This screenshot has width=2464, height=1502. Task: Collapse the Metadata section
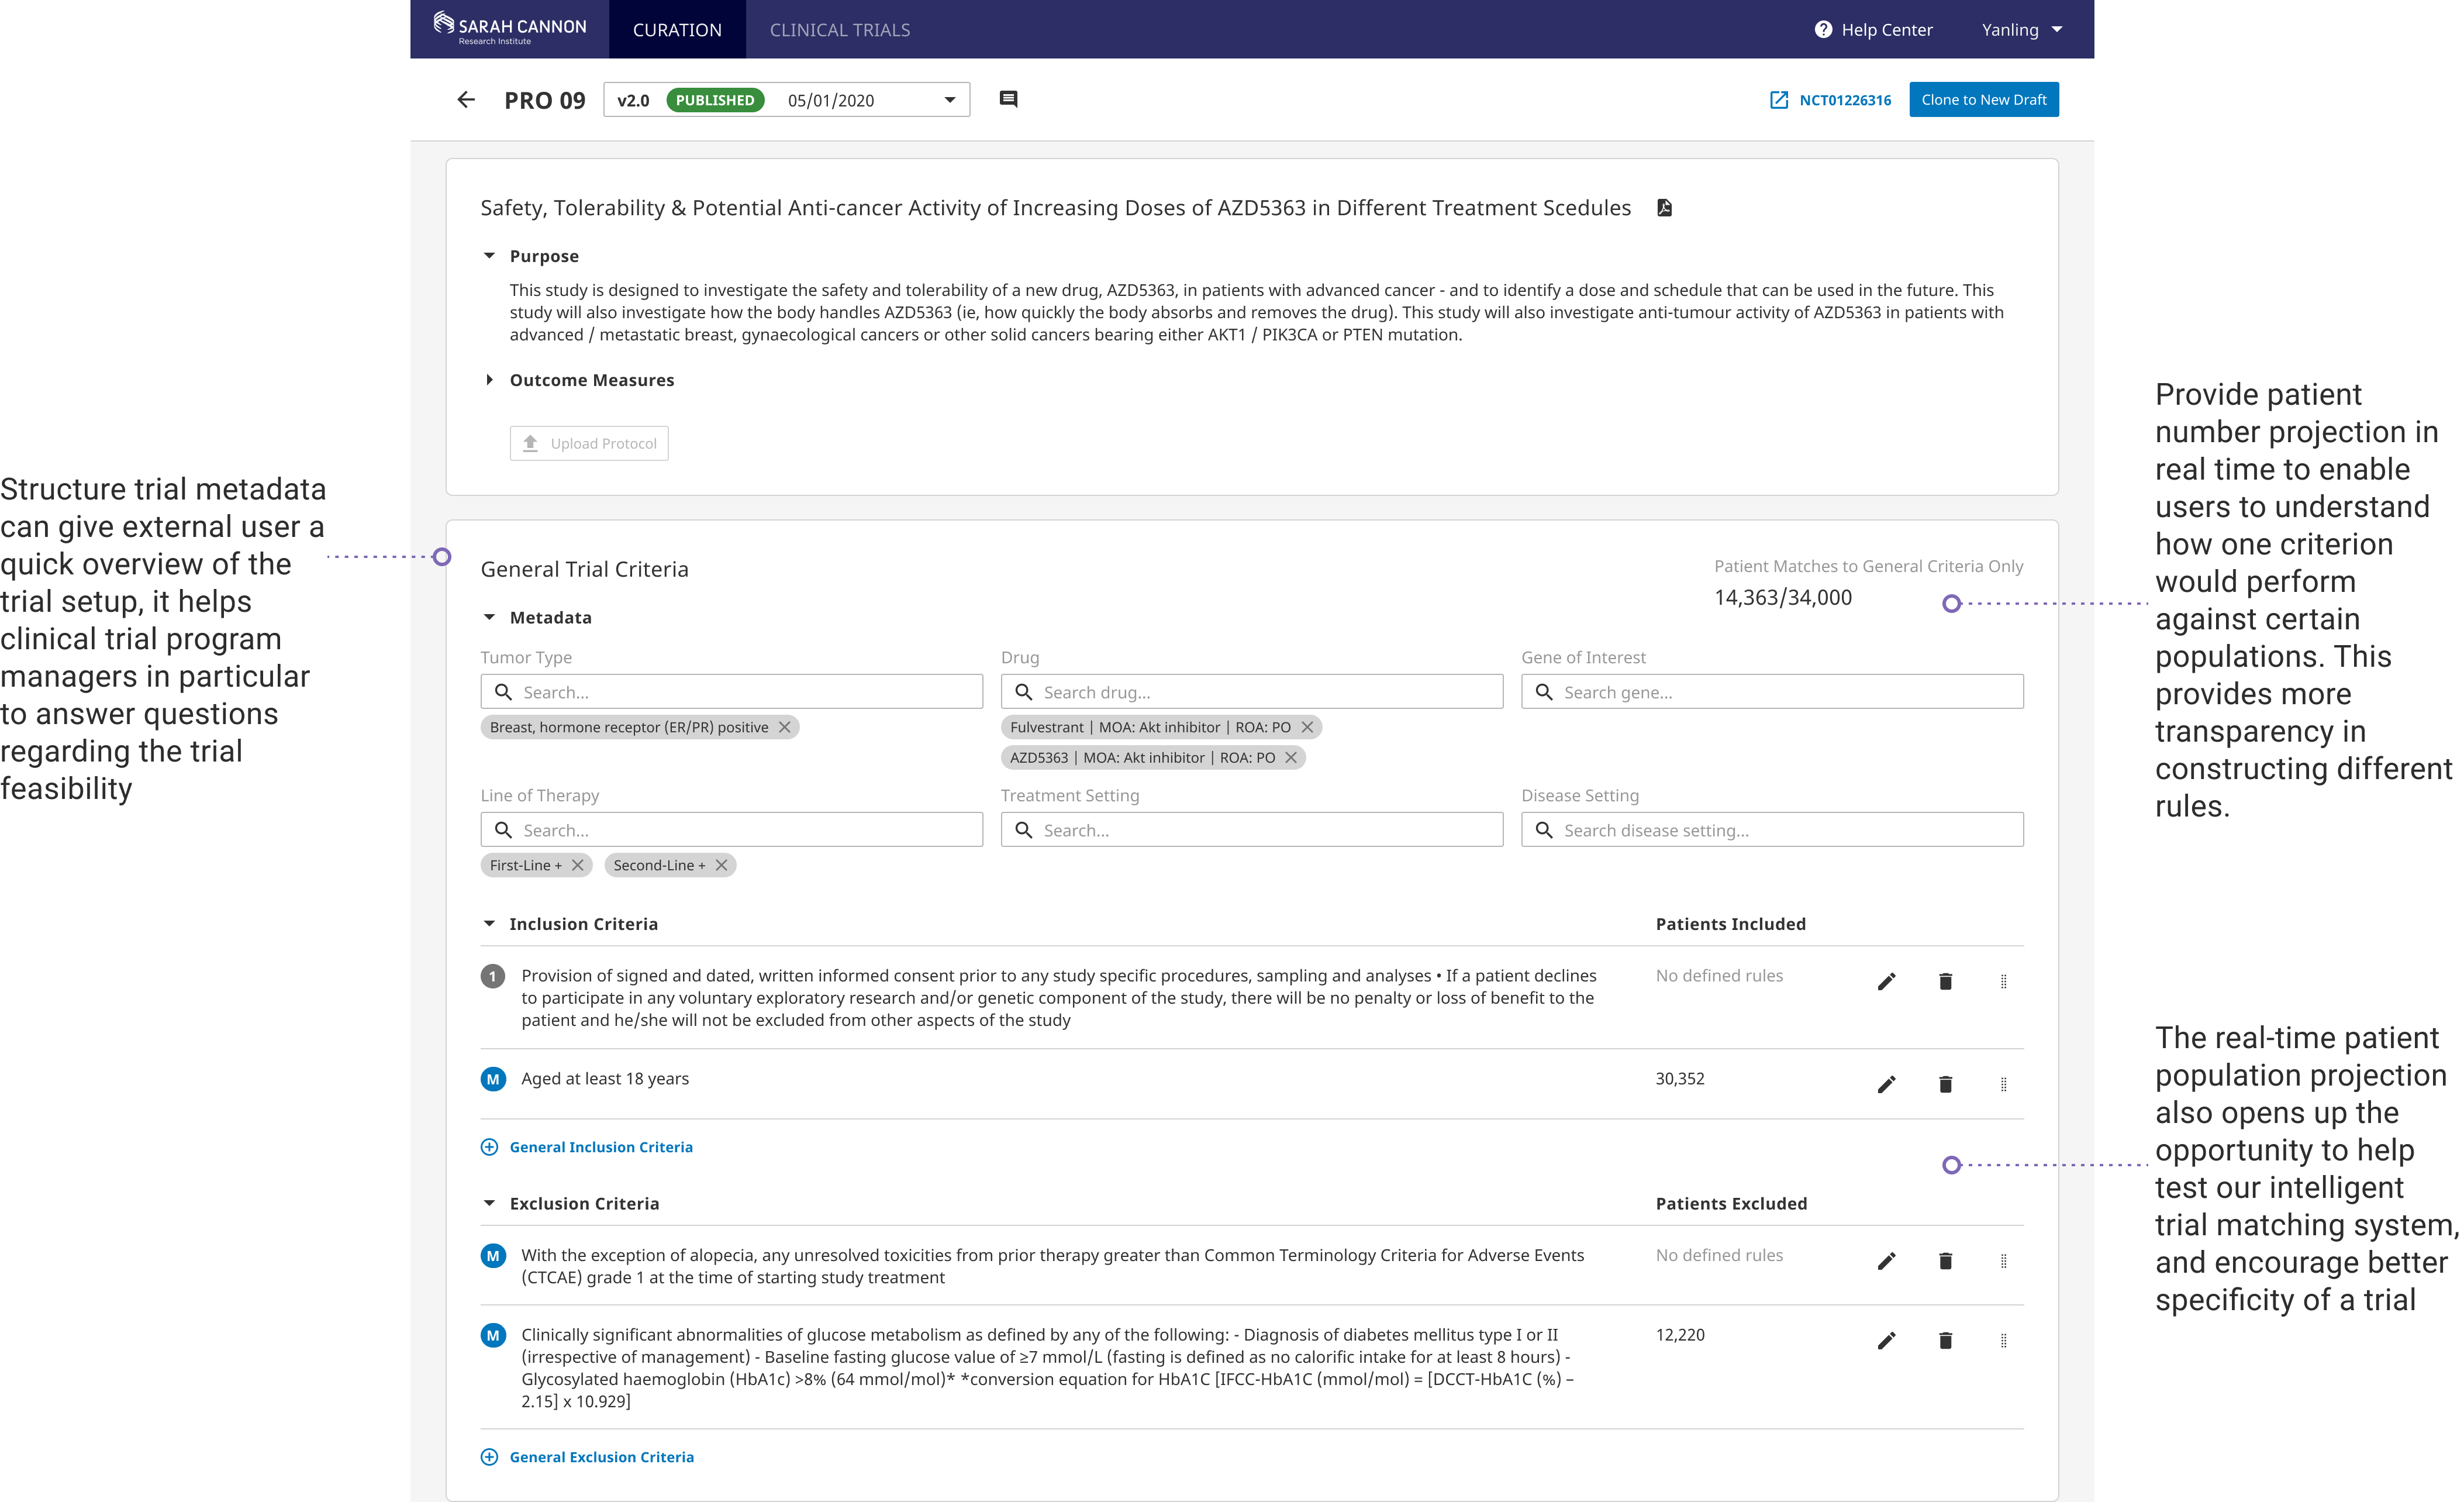point(489,618)
